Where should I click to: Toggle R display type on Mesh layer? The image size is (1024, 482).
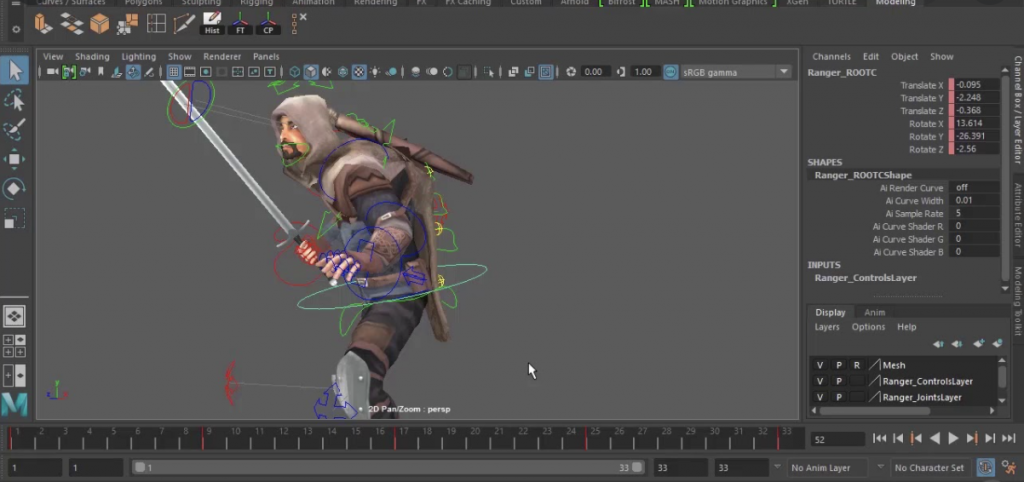pyautogui.click(x=857, y=365)
